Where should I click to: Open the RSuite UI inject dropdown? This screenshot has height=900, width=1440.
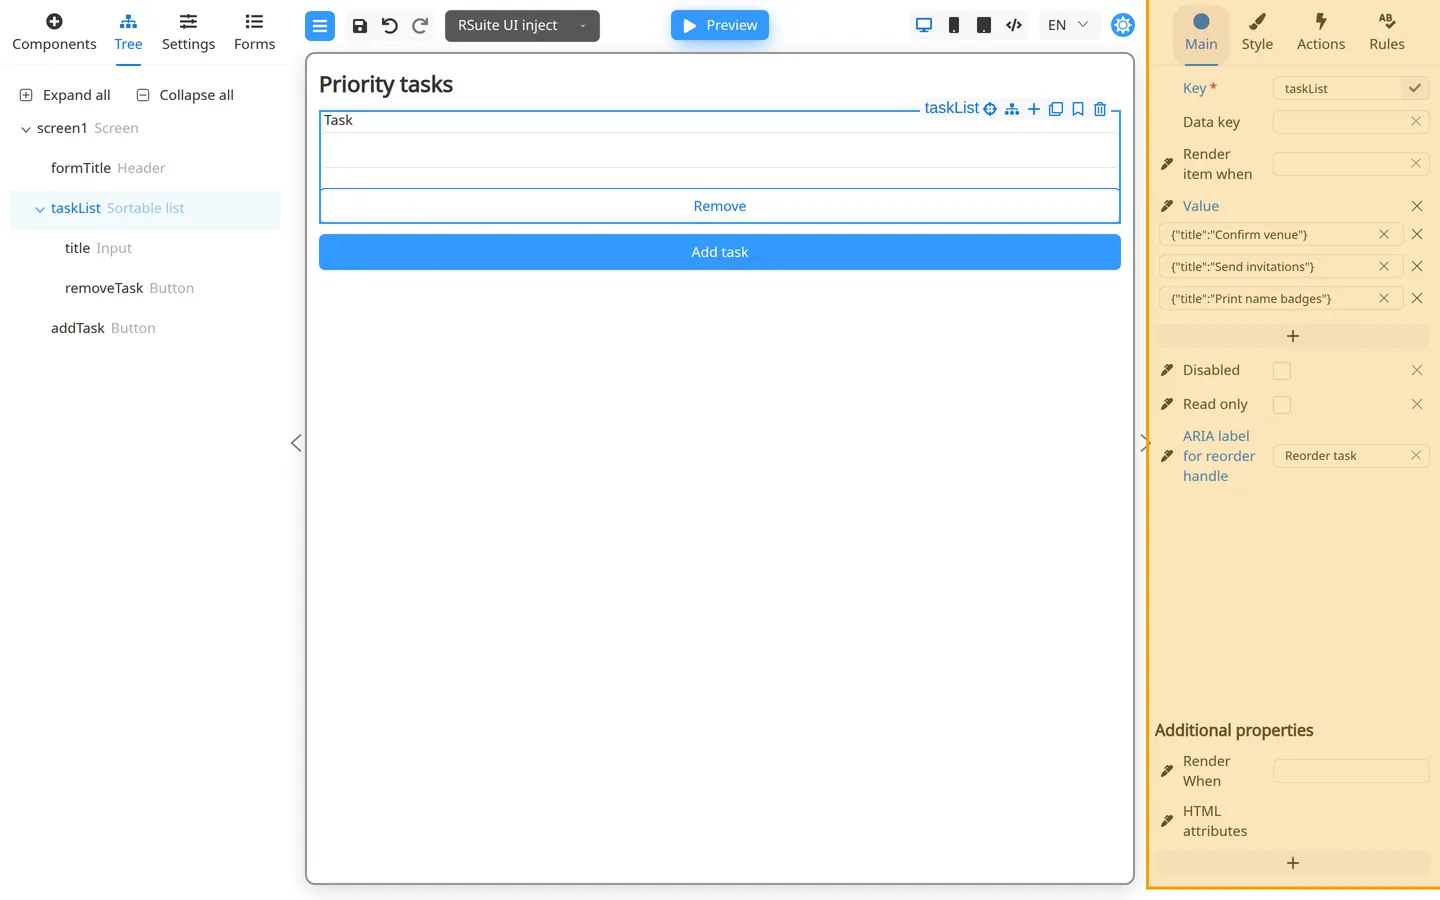(x=522, y=26)
